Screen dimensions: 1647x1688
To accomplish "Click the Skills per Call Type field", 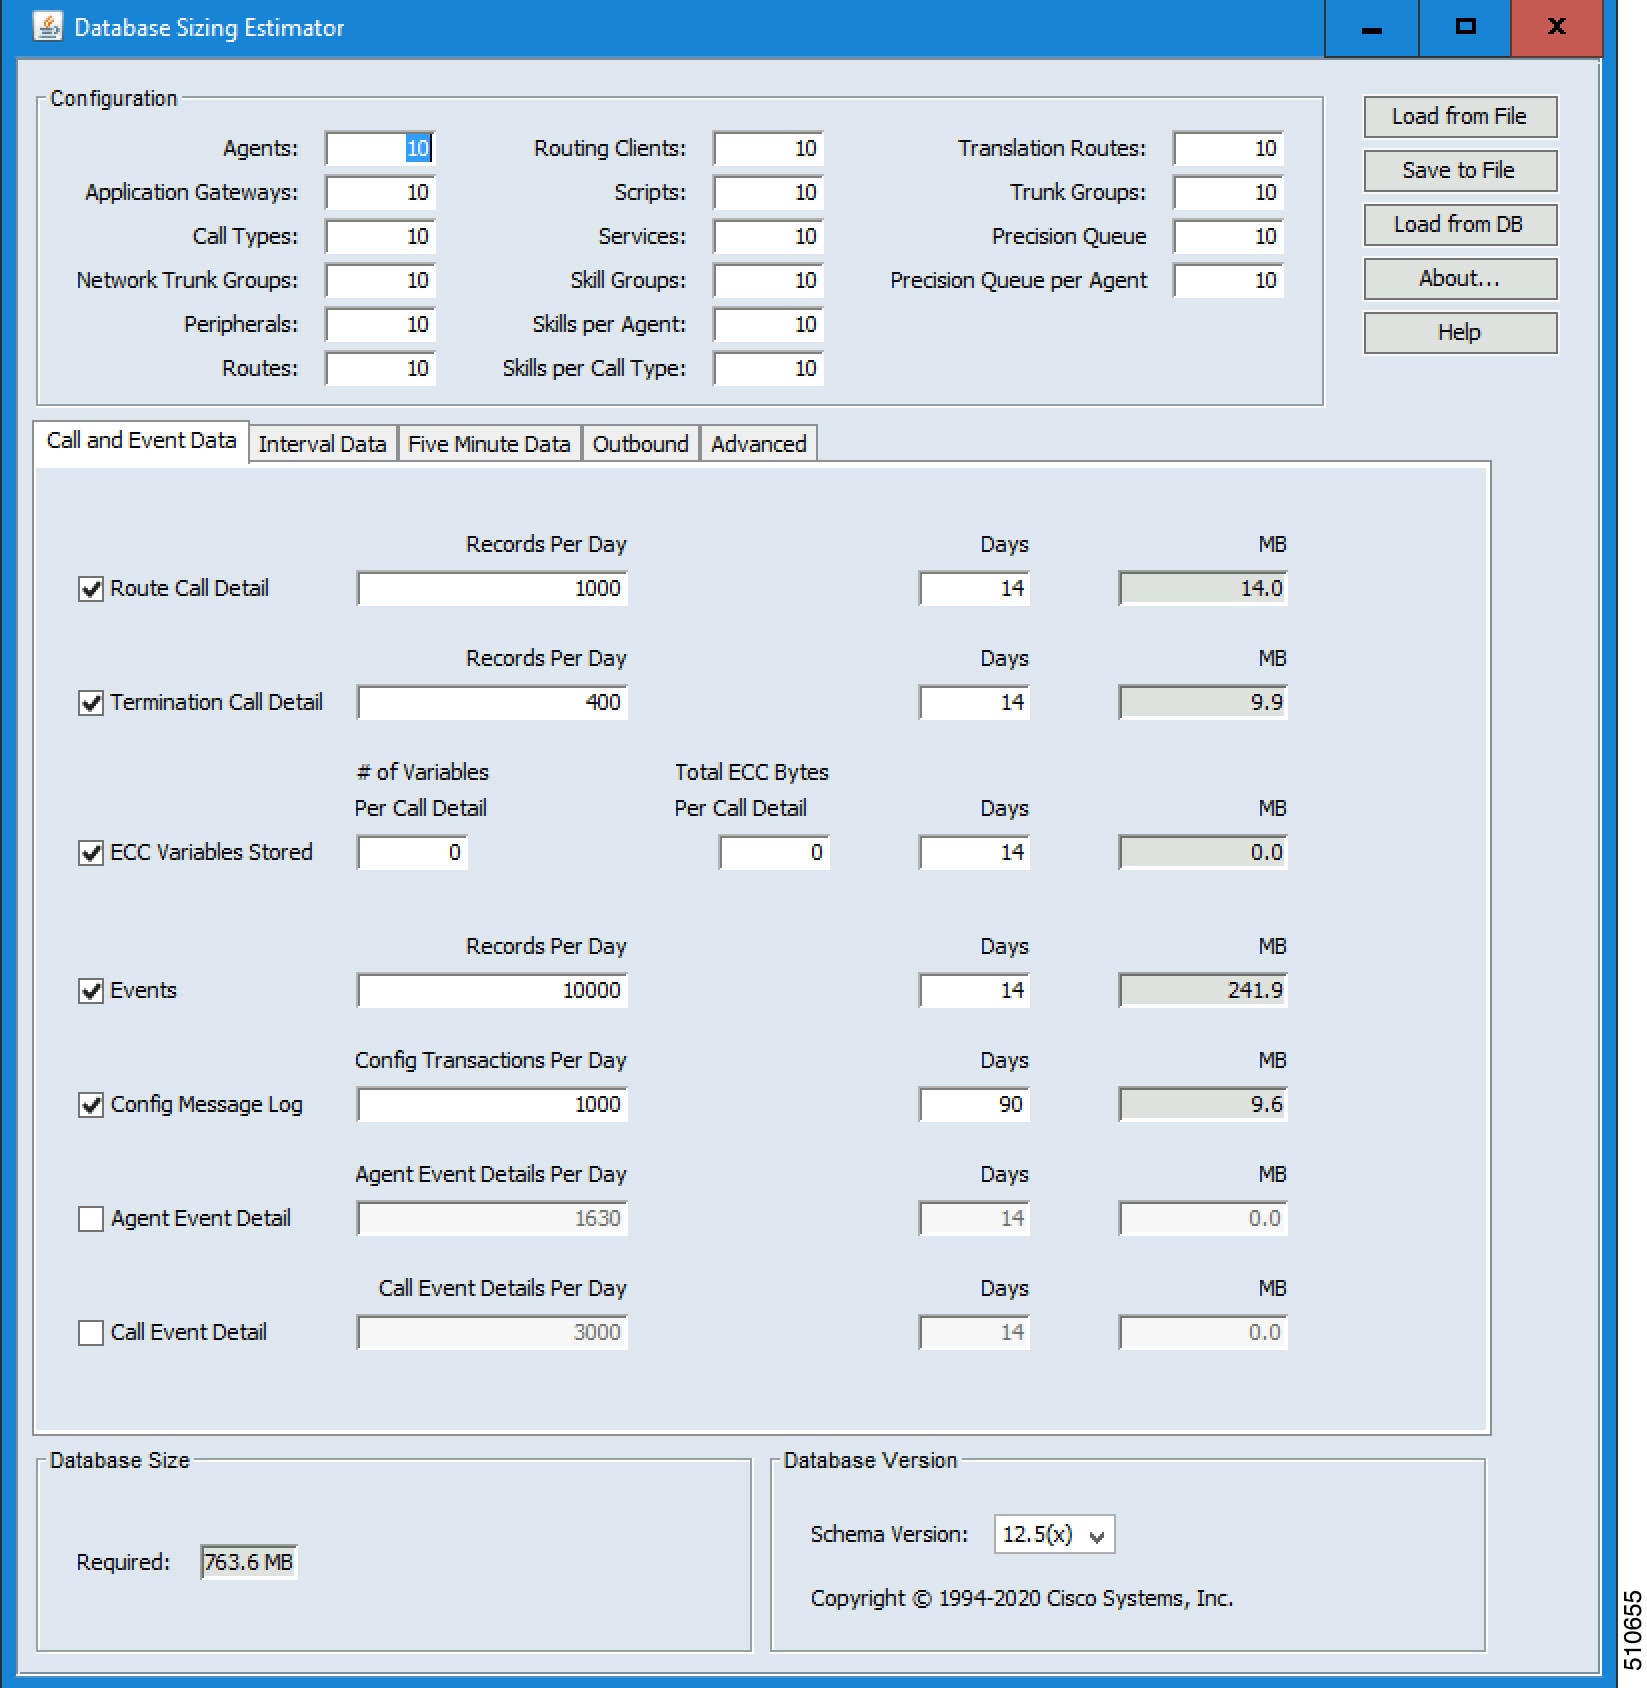I will [x=768, y=369].
